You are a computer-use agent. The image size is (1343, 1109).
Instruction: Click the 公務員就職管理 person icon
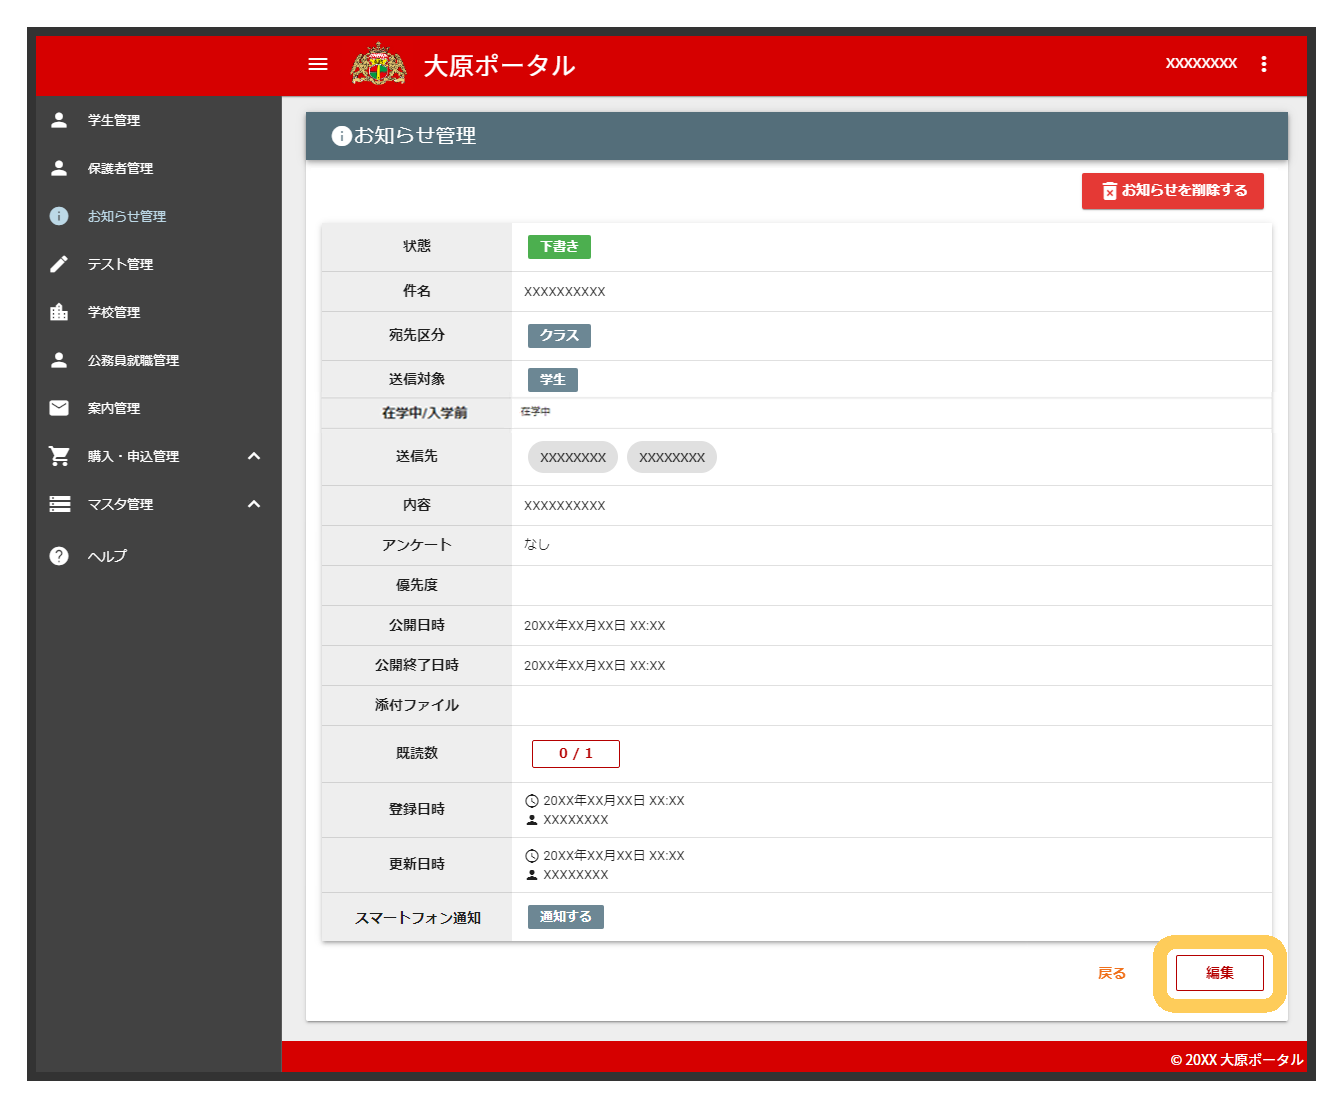point(59,360)
